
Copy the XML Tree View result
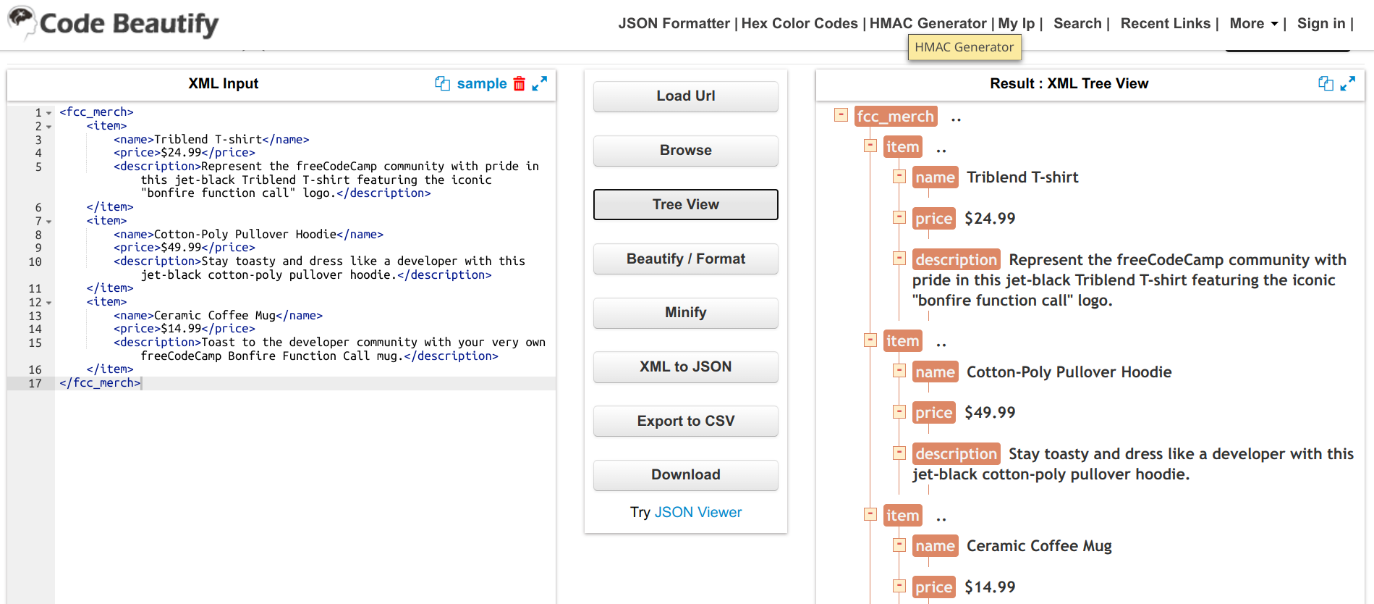pos(1326,84)
